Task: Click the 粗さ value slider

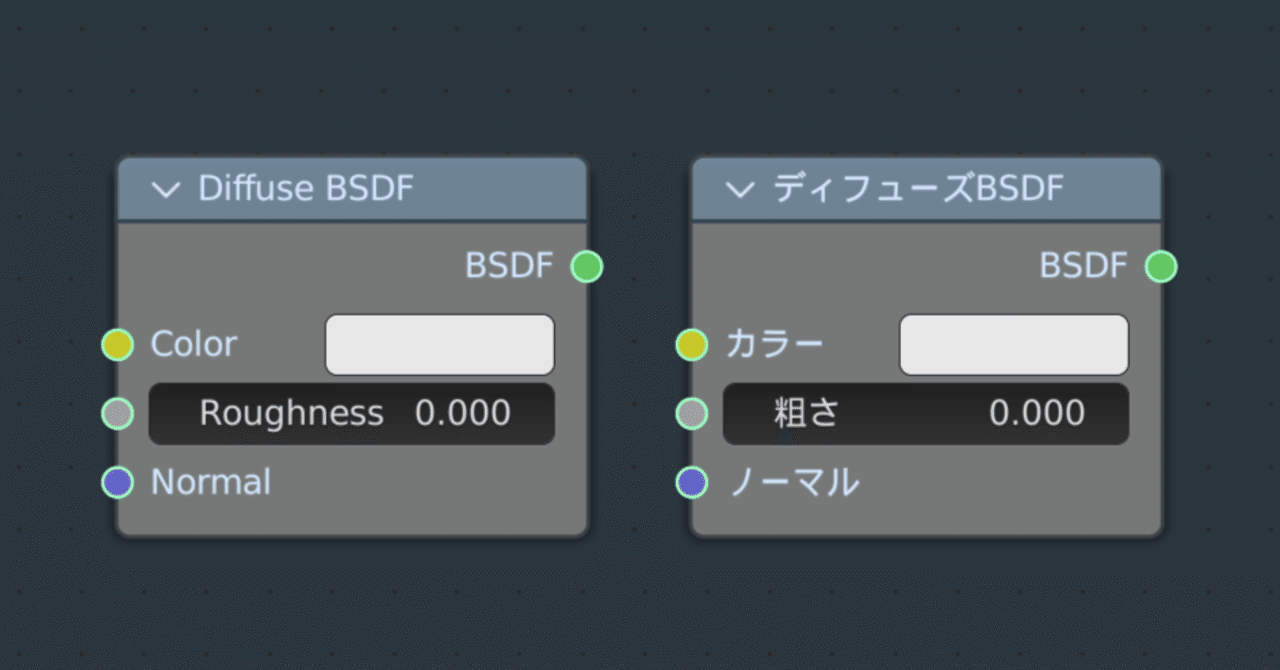Action: pos(927,413)
